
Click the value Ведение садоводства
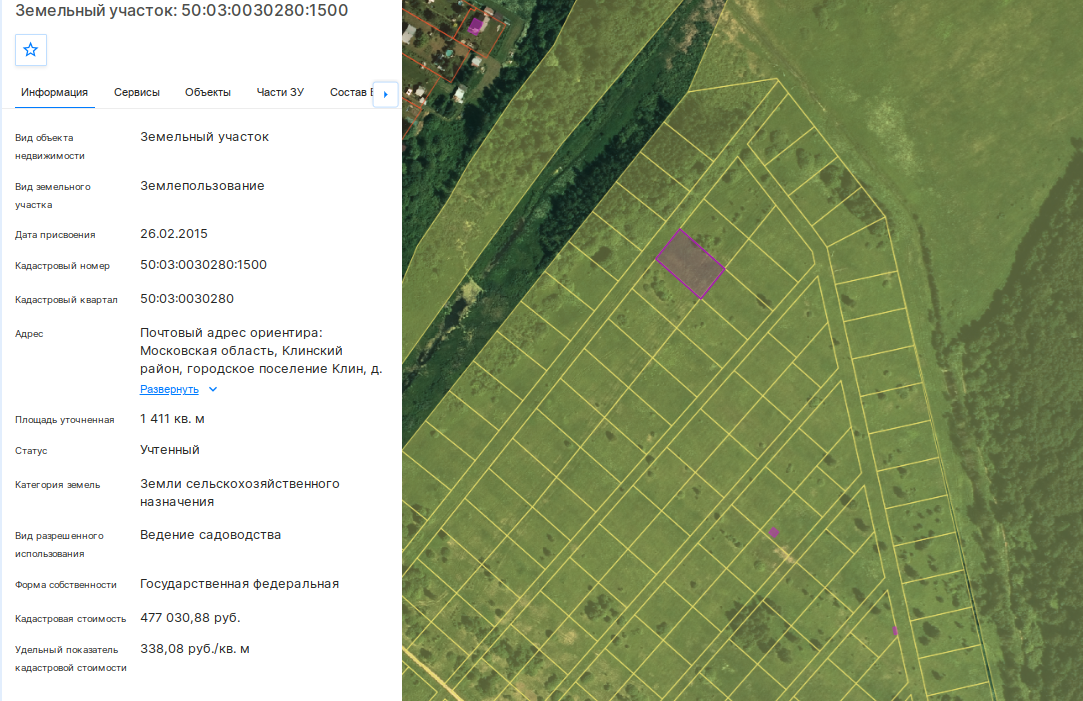tap(211, 535)
